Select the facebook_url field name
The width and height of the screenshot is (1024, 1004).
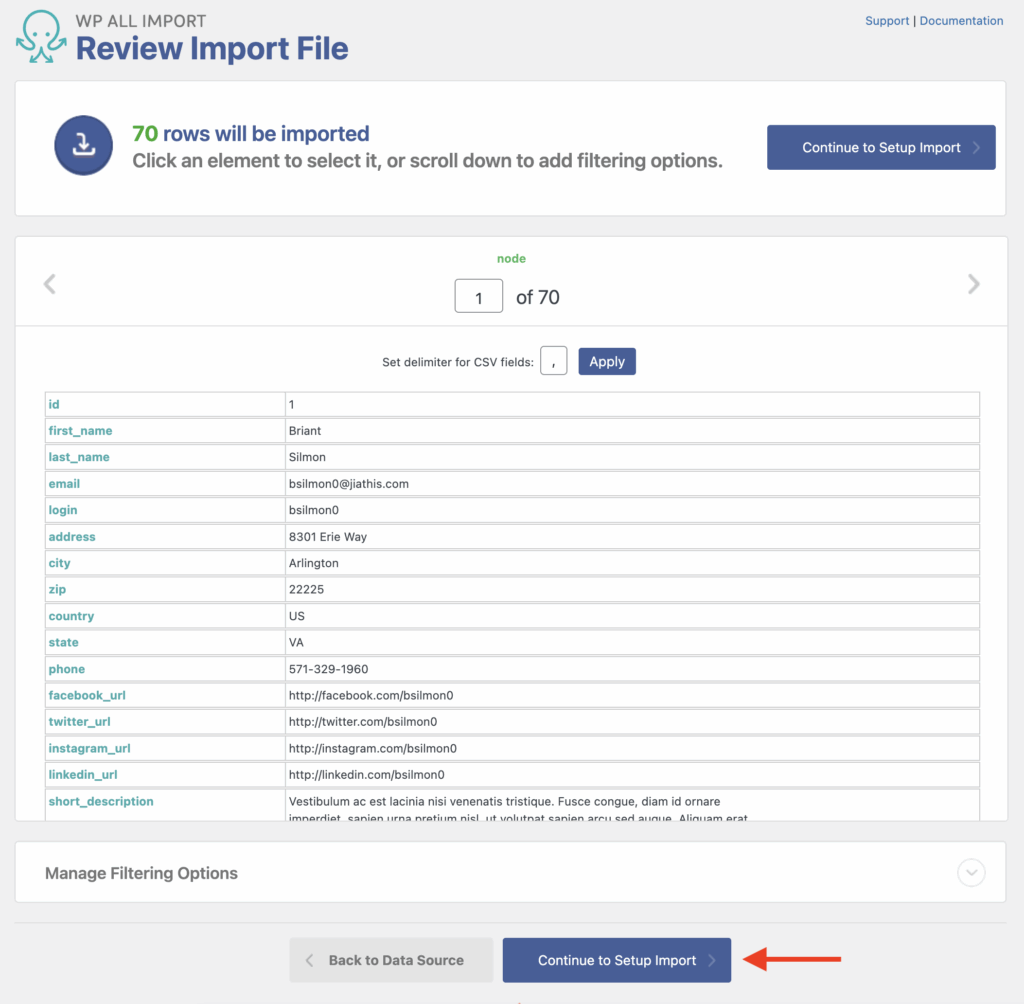(x=87, y=696)
